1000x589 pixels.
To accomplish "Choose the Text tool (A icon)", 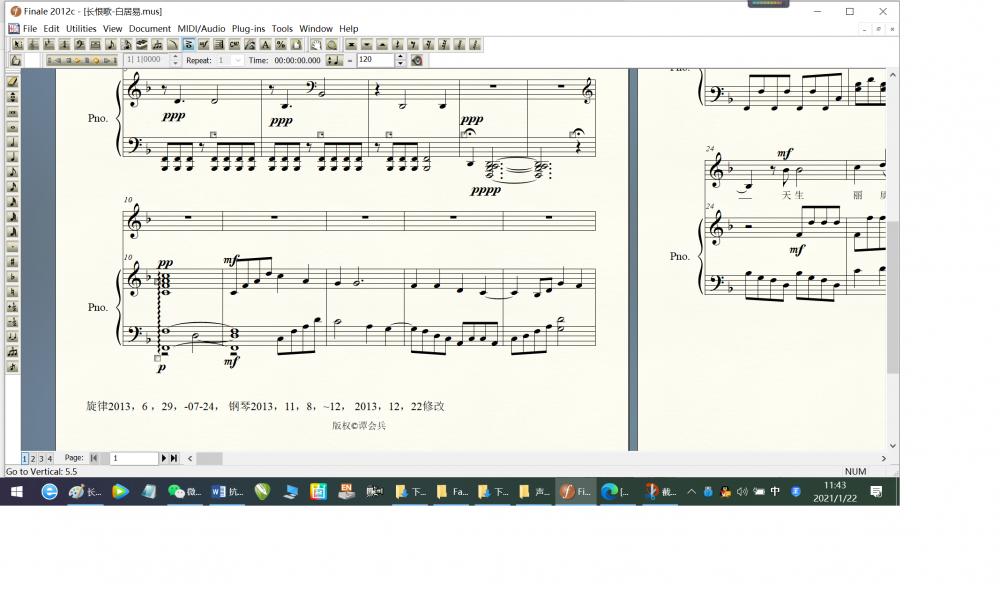I will coord(265,44).
